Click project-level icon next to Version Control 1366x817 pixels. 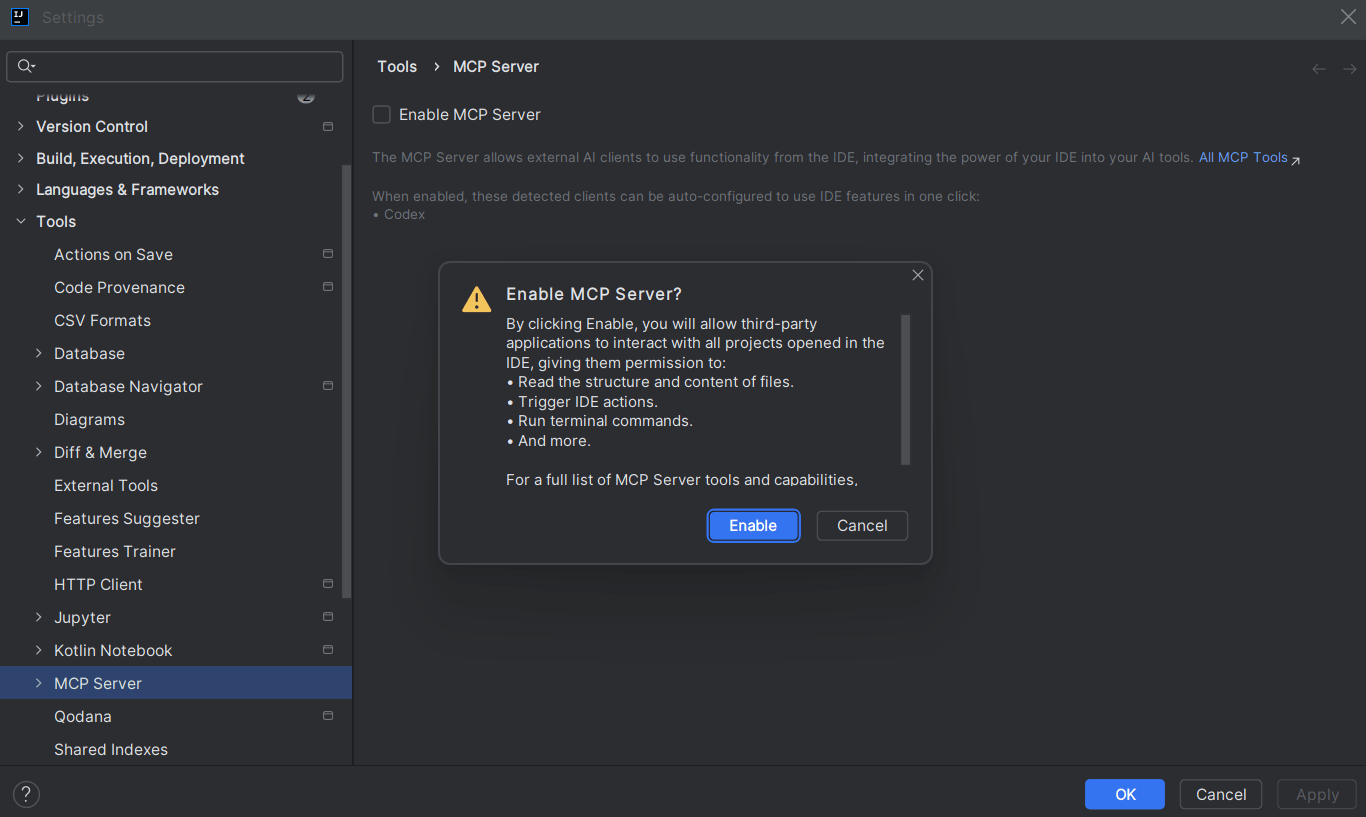(328, 127)
